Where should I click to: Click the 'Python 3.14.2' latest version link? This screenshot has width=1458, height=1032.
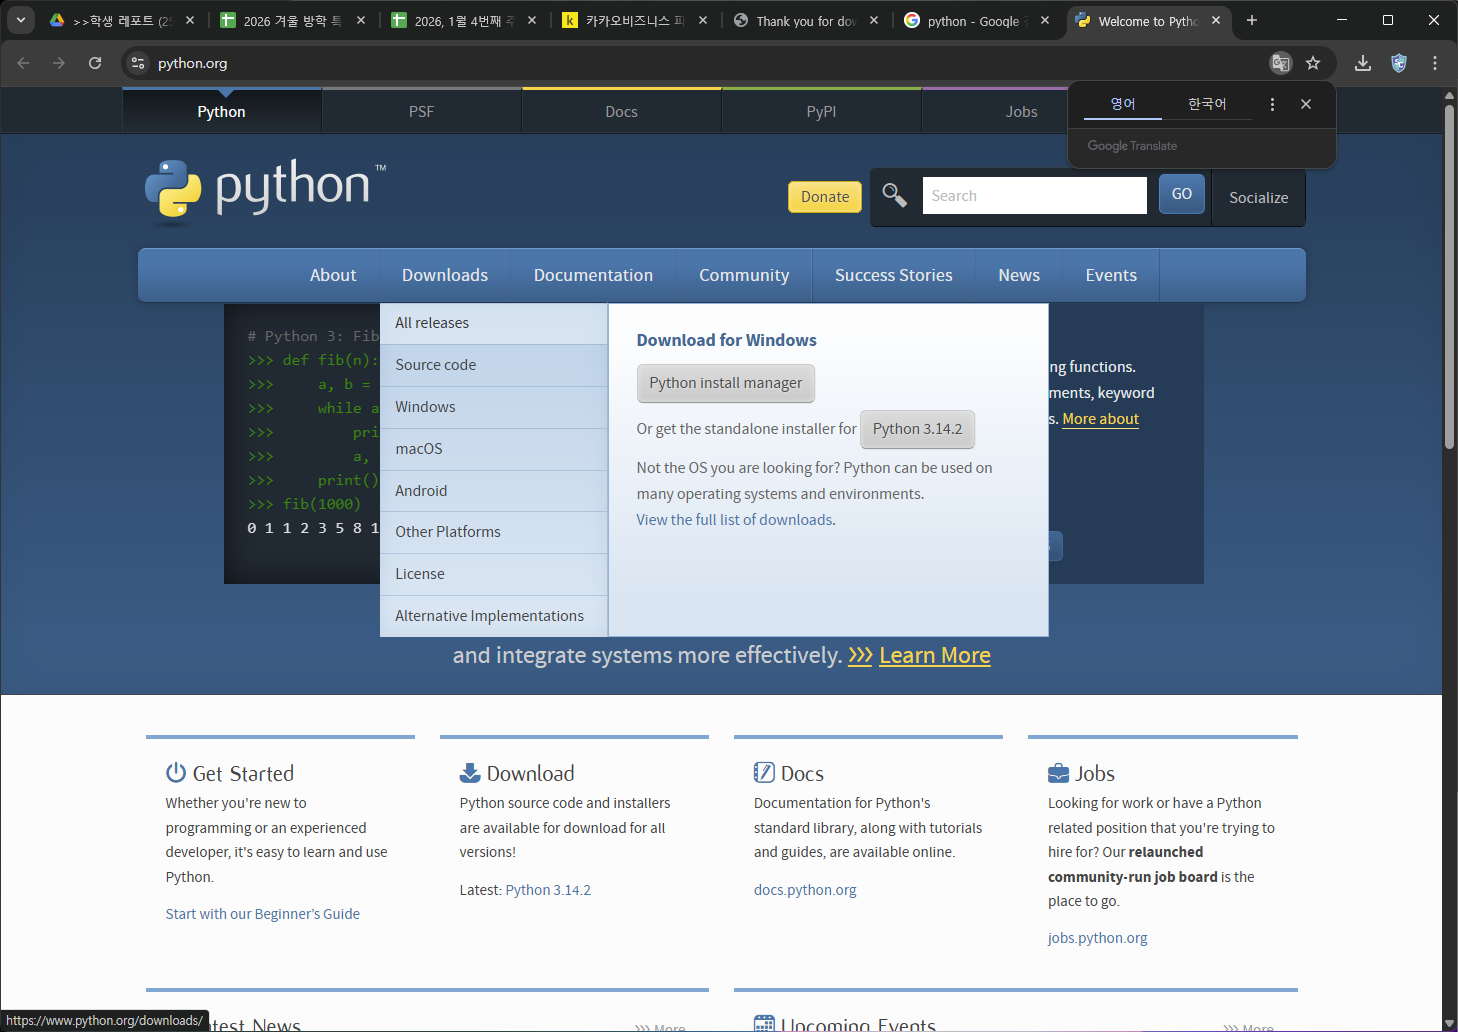pos(548,890)
